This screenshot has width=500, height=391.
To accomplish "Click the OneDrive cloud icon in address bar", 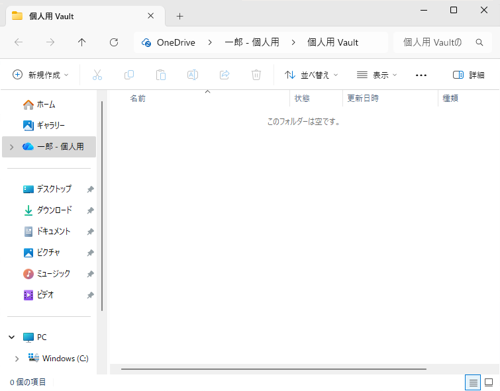I will pos(146,43).
